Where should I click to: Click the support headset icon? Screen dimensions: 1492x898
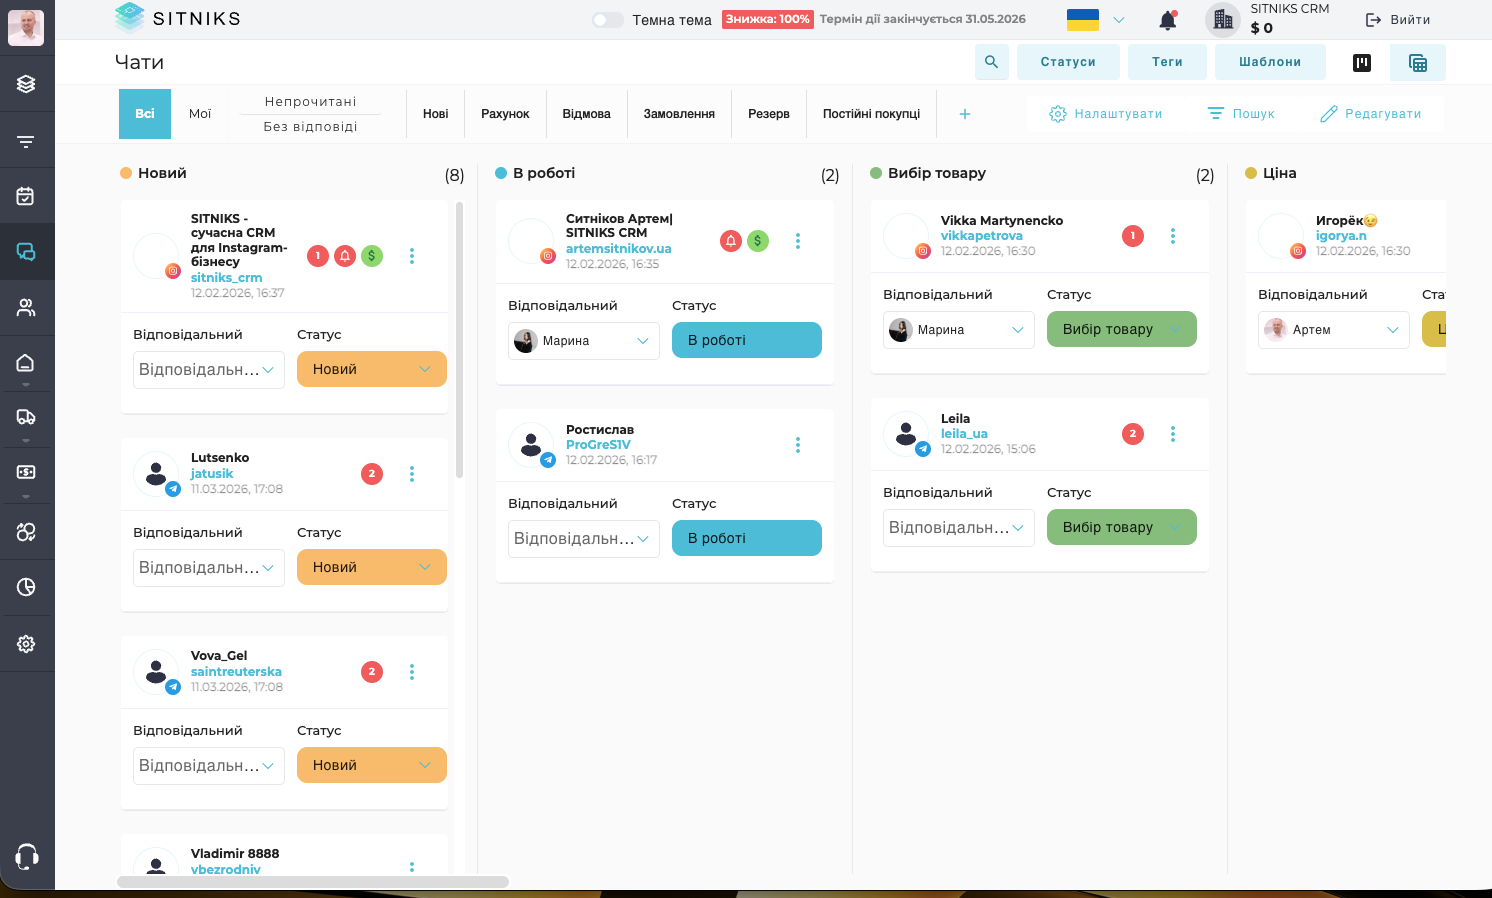[x=26, y=856]
